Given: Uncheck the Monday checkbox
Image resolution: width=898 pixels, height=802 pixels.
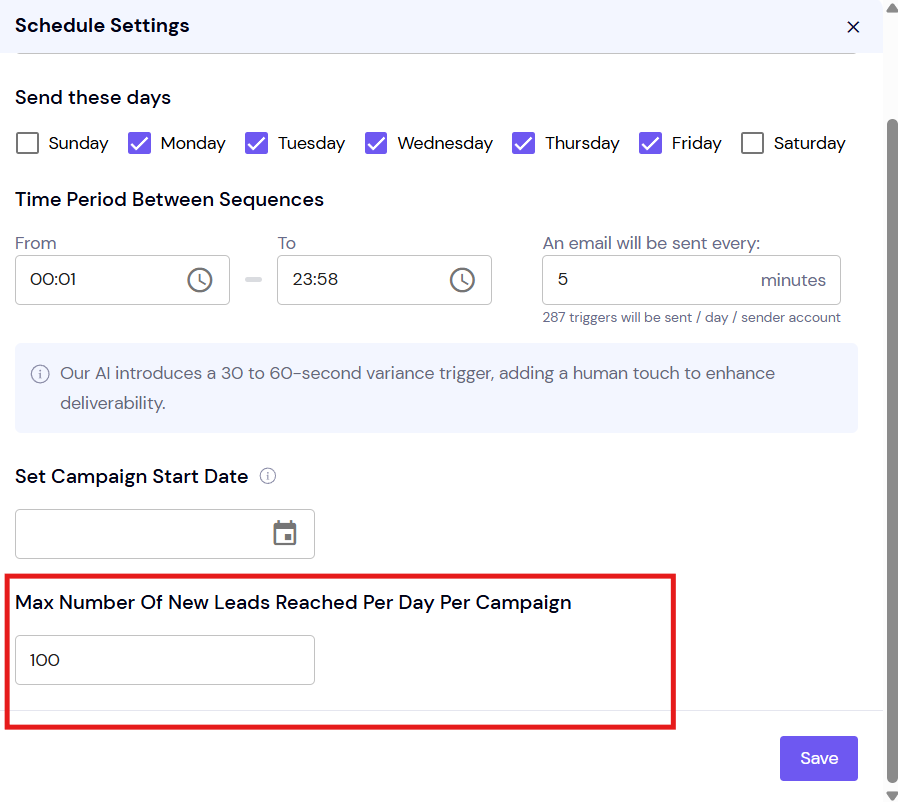Looking at the screenshot, I should (139, 143).
